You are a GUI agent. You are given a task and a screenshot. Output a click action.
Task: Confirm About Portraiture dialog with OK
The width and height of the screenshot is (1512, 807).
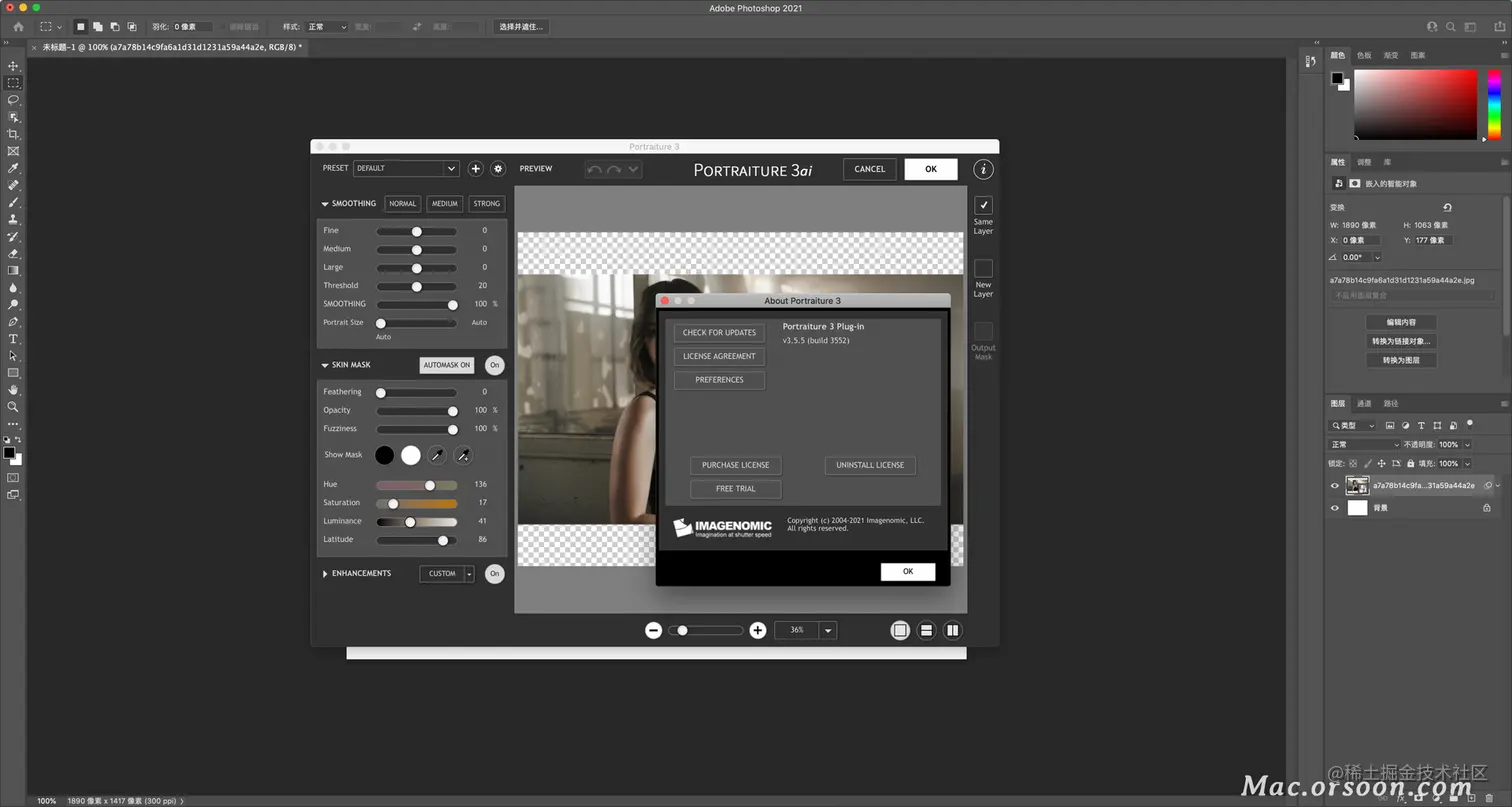[908, 572]
